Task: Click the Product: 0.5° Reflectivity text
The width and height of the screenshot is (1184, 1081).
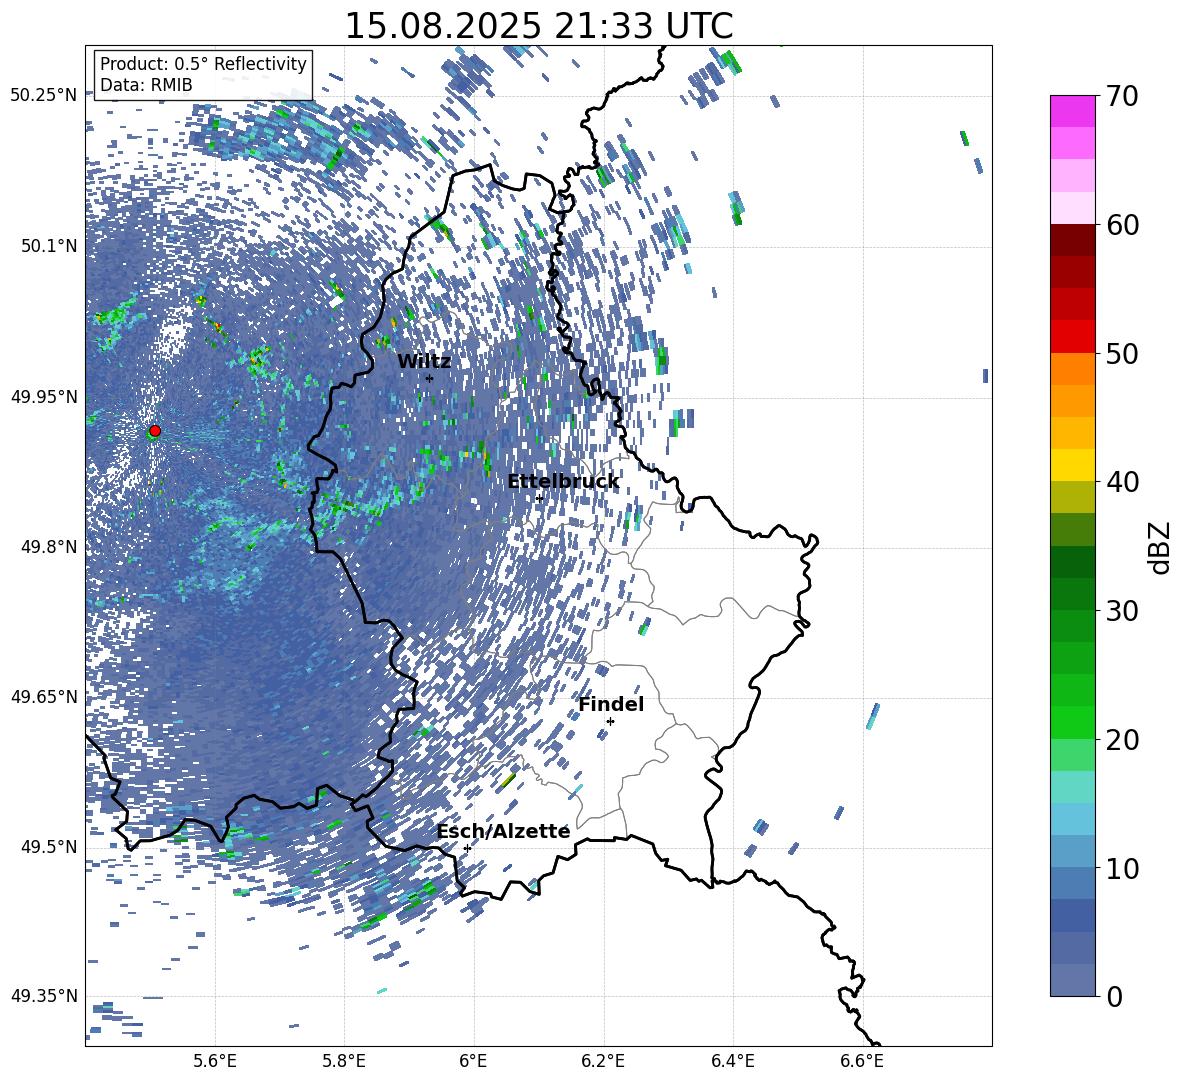Action: (x=203, y=64)
